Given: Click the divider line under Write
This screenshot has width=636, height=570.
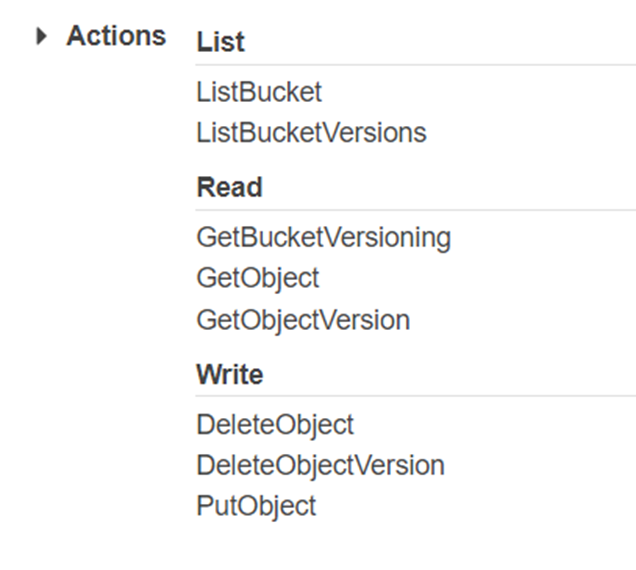Looking at the screenshot, I should coord(415,397).
